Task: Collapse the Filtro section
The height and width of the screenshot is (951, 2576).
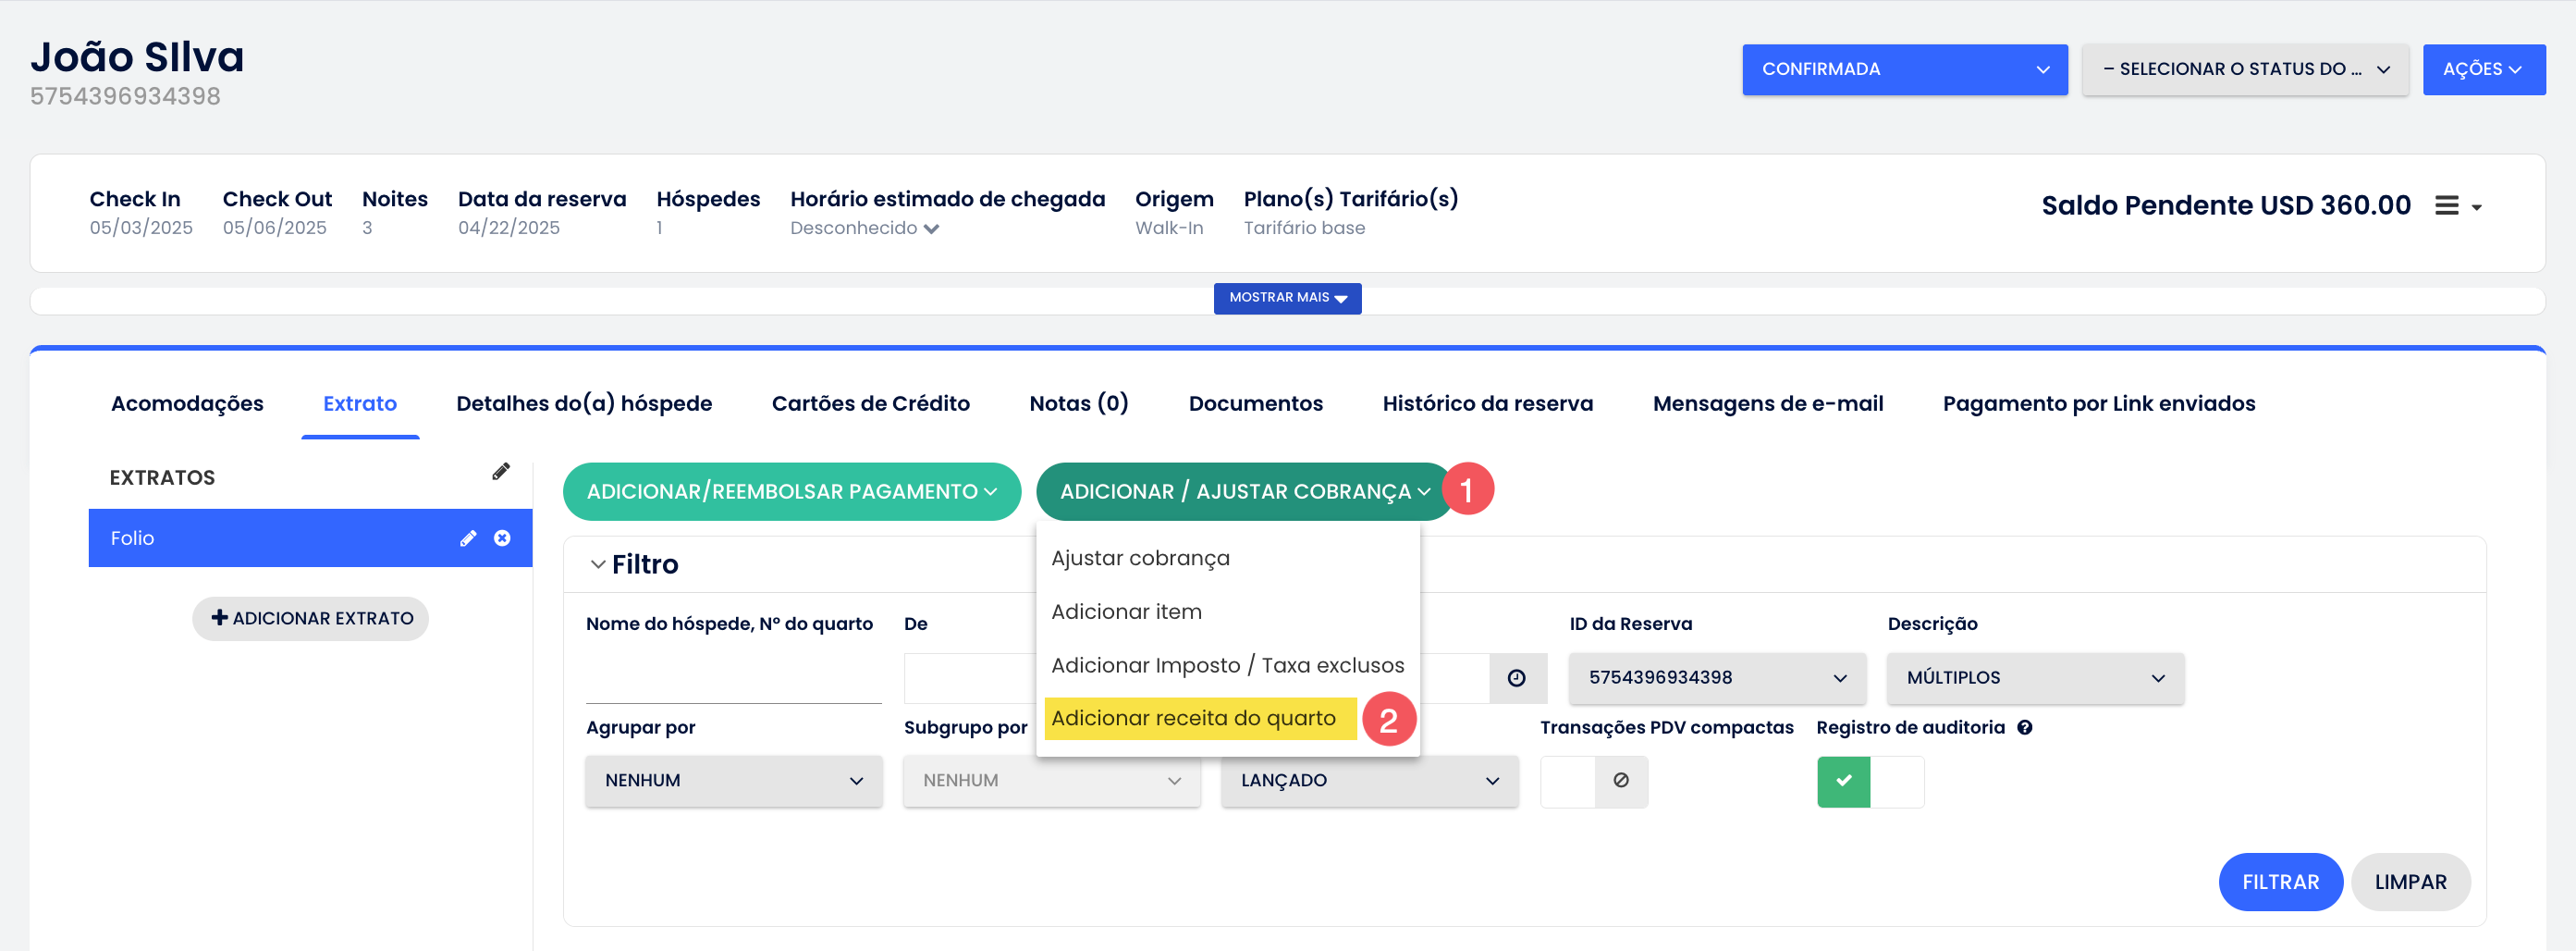Action: [598, 565]
